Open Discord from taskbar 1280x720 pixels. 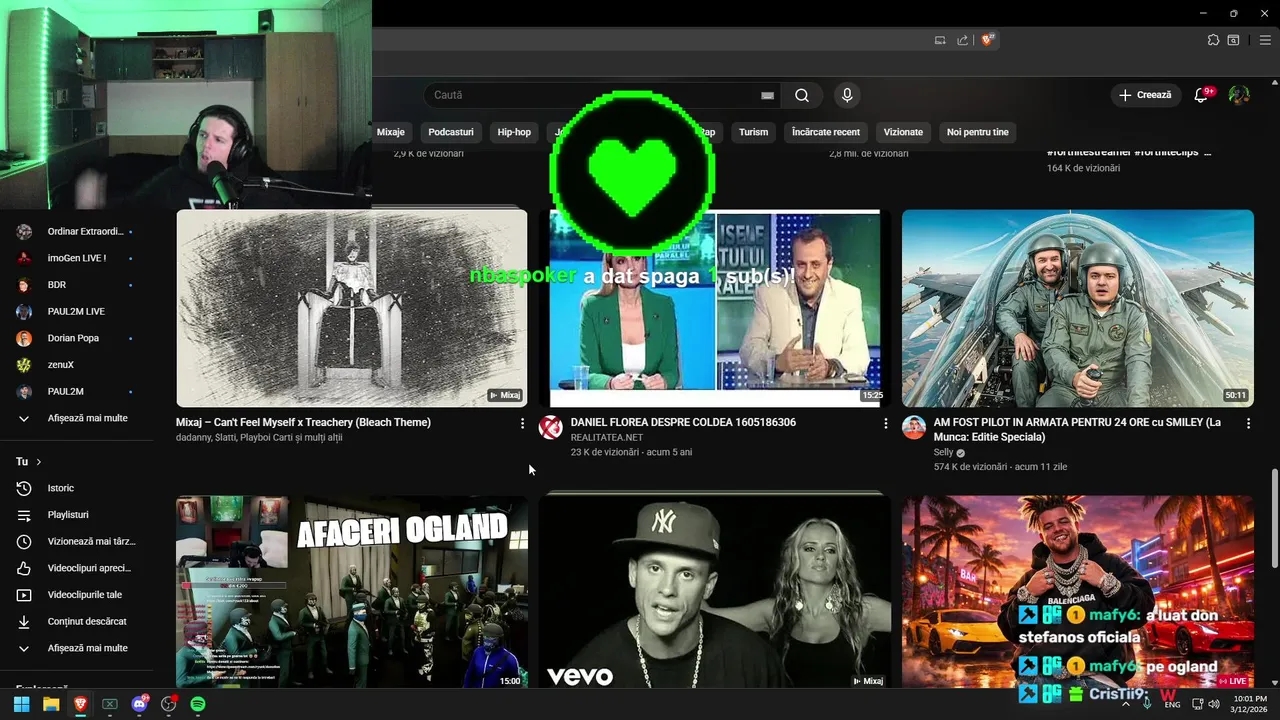click(x=140, y=704)
